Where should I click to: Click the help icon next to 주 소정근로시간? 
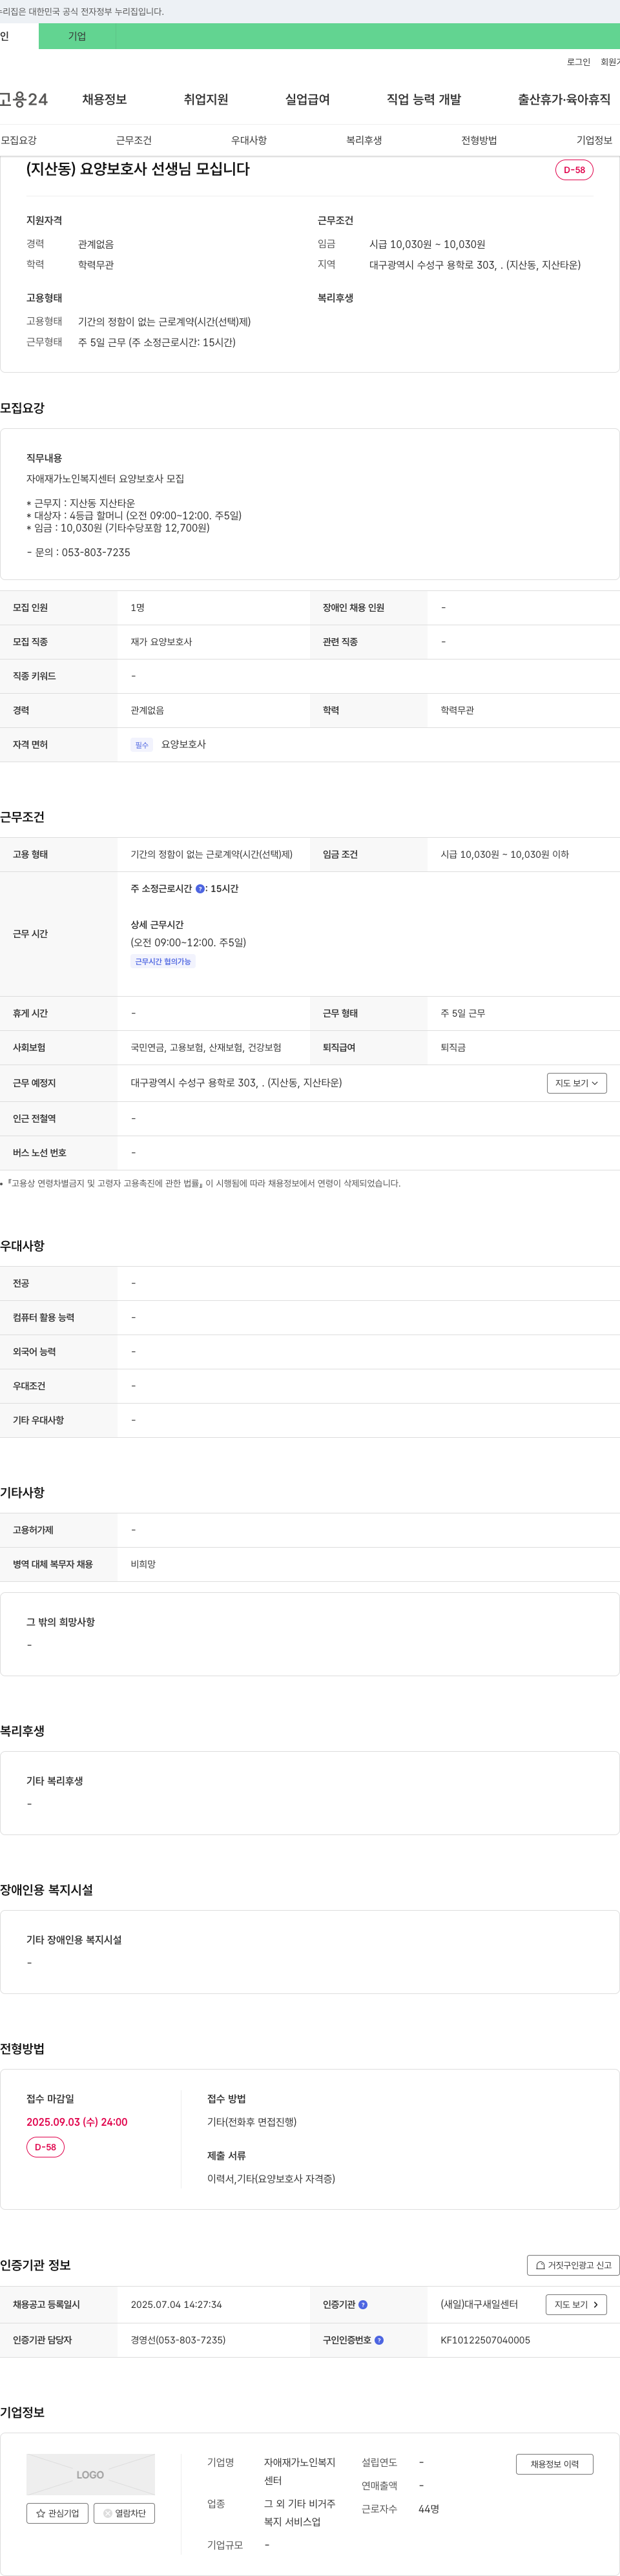200,888
